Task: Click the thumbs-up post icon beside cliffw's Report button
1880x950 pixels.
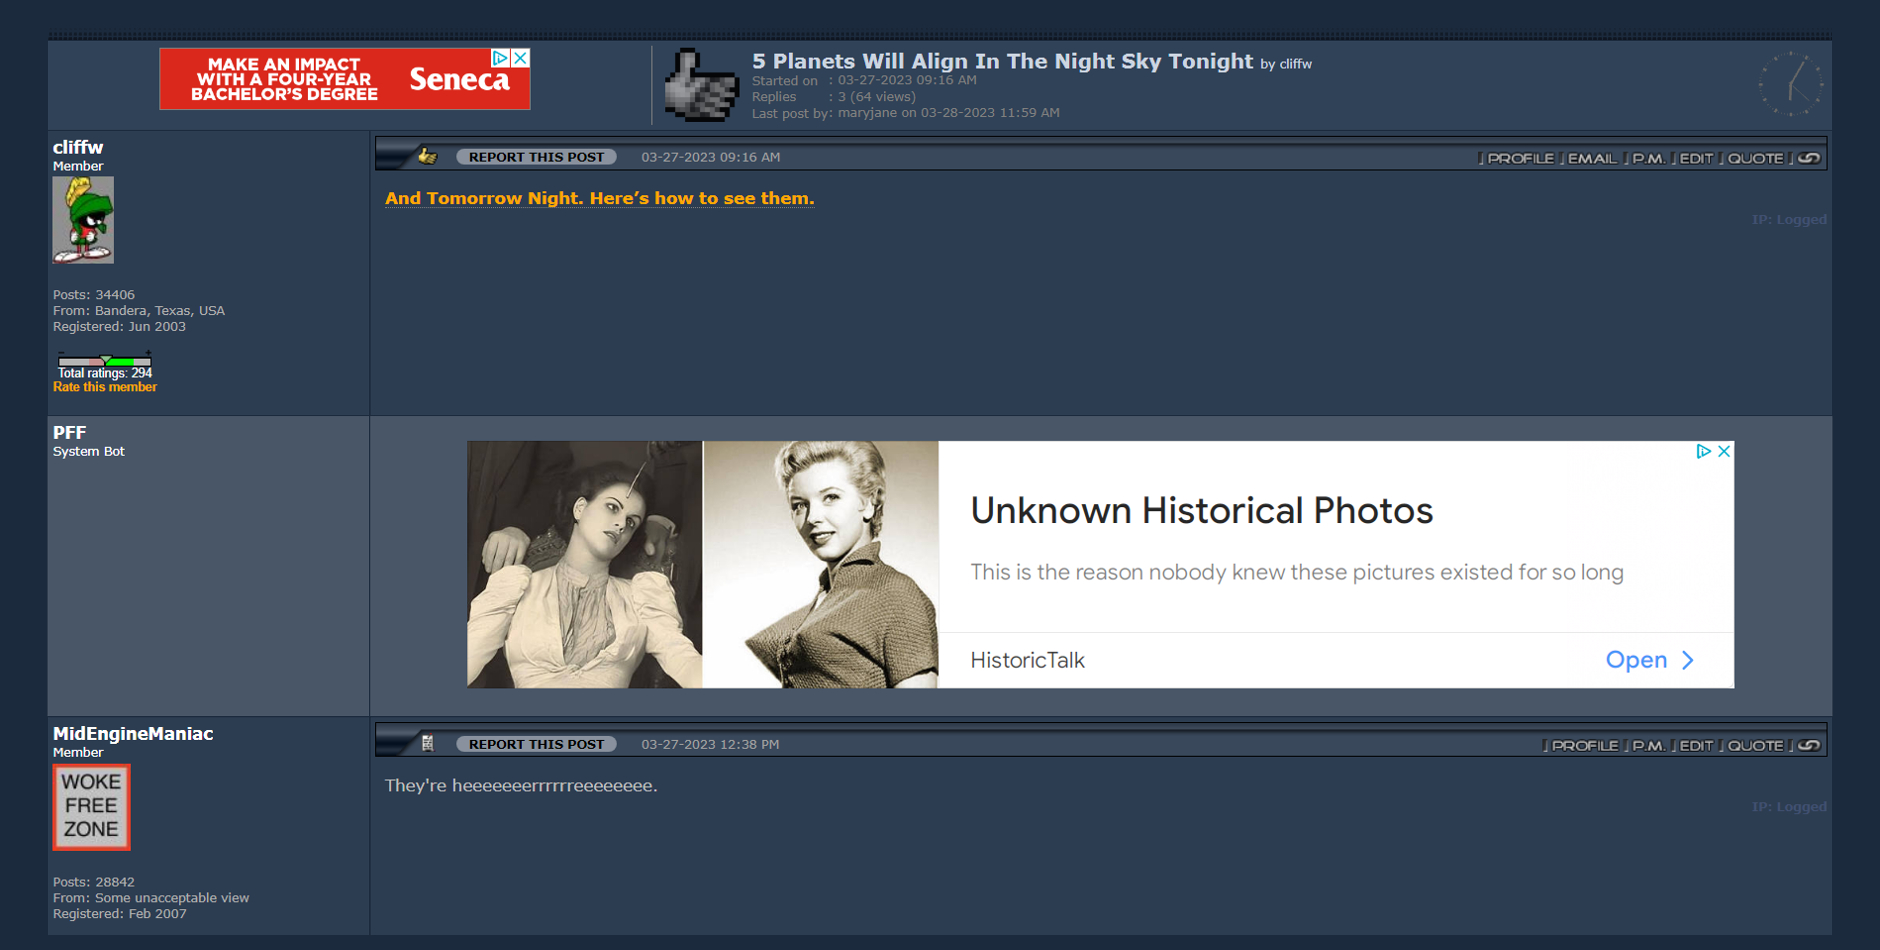Action: (x=428, y=156)
